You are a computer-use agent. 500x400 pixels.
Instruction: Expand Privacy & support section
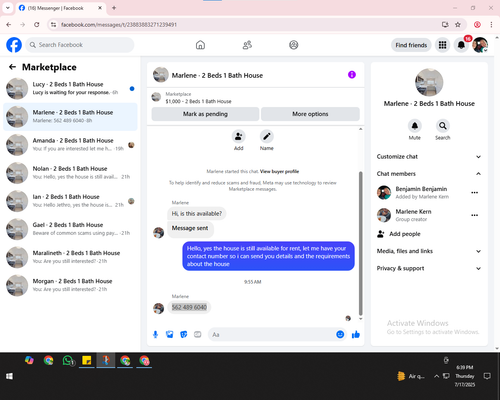[x=429, y=268]
